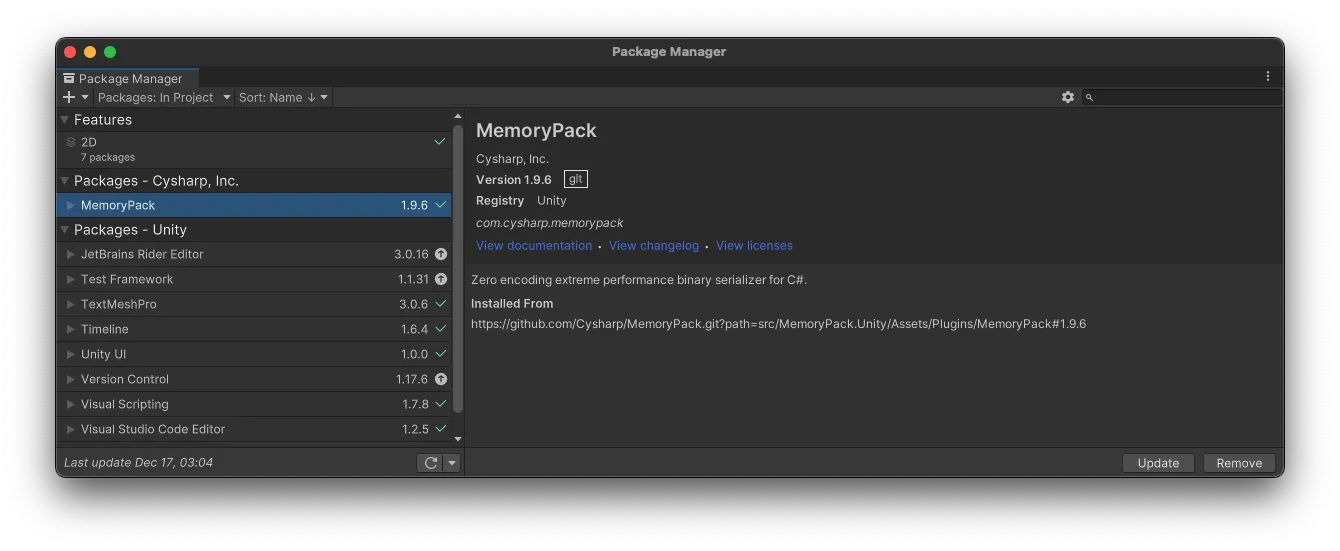
Task: Select the Package Manager tab
Action: pos(128,78)
